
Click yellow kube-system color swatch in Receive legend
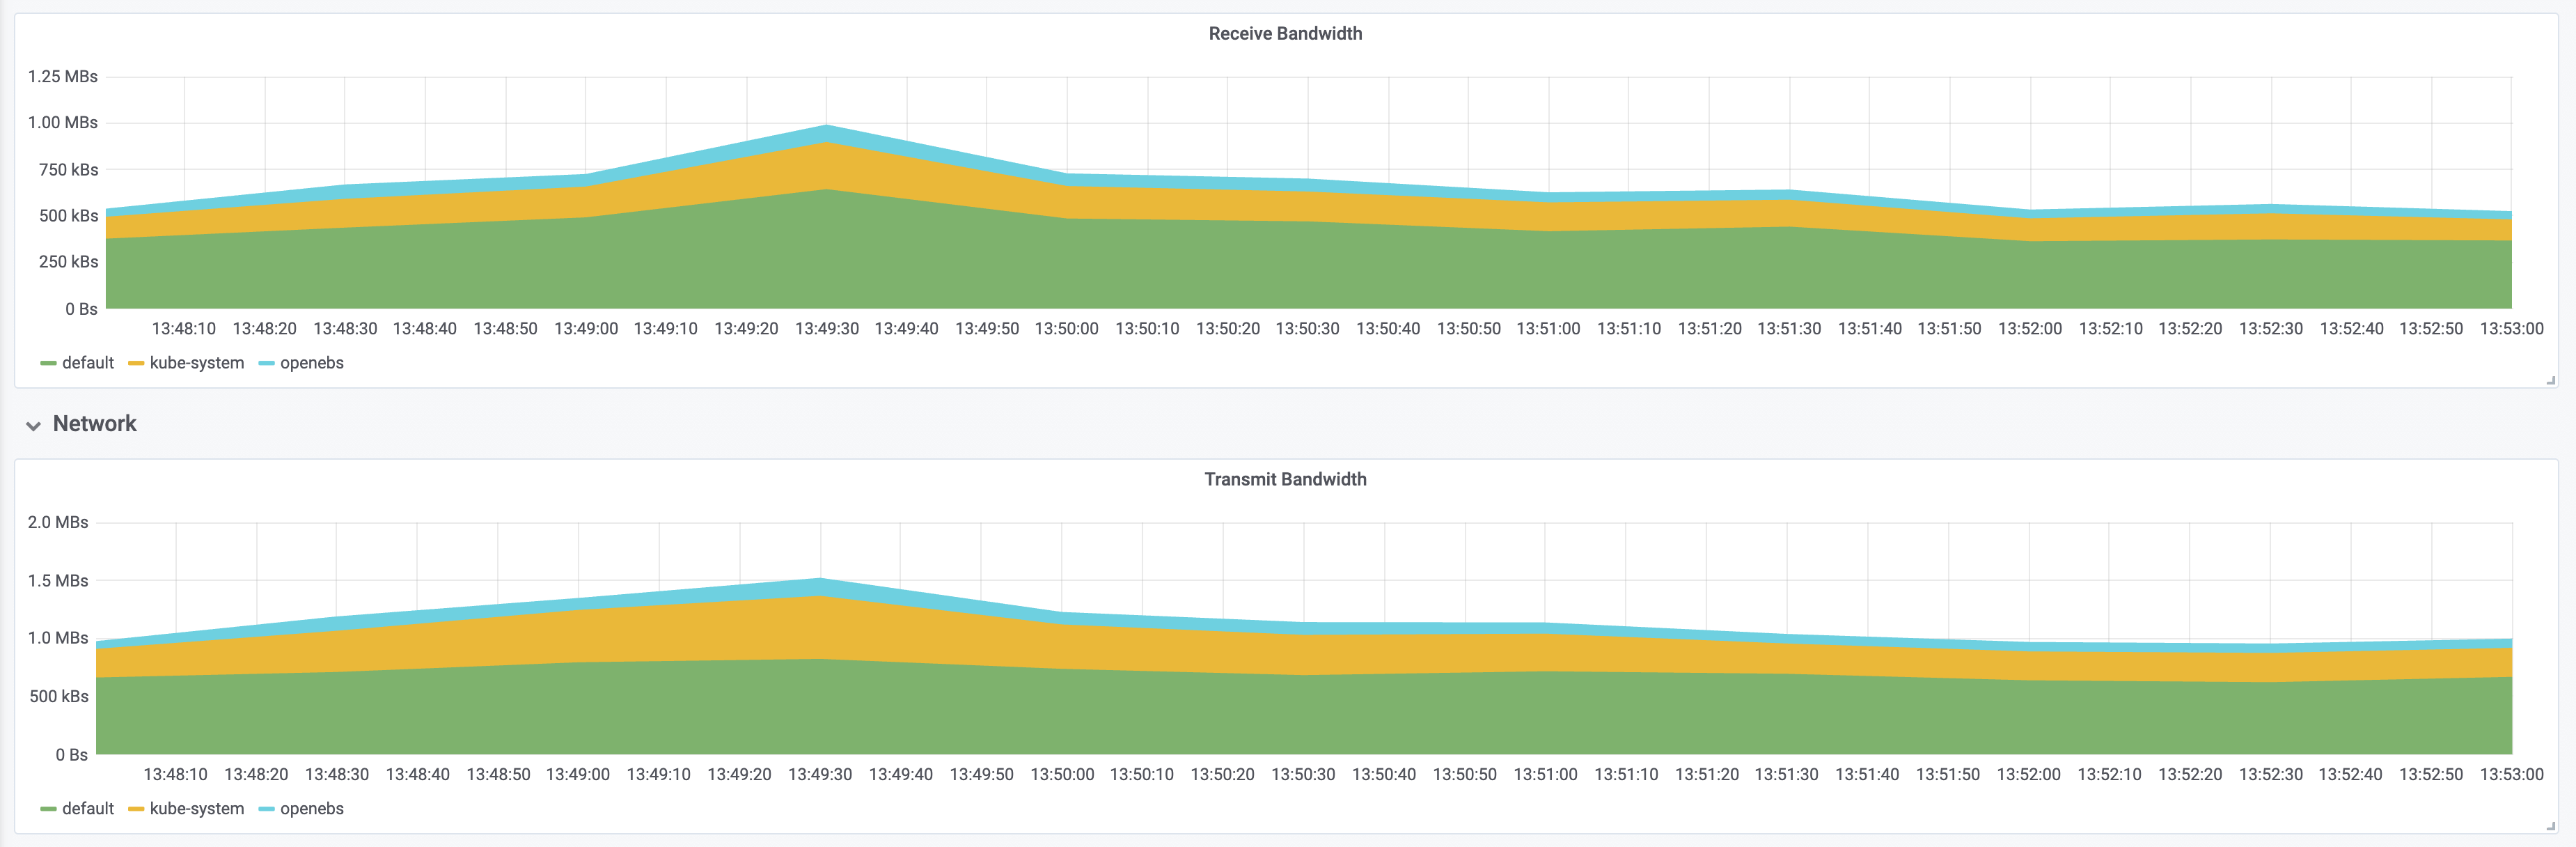[136, 363]
